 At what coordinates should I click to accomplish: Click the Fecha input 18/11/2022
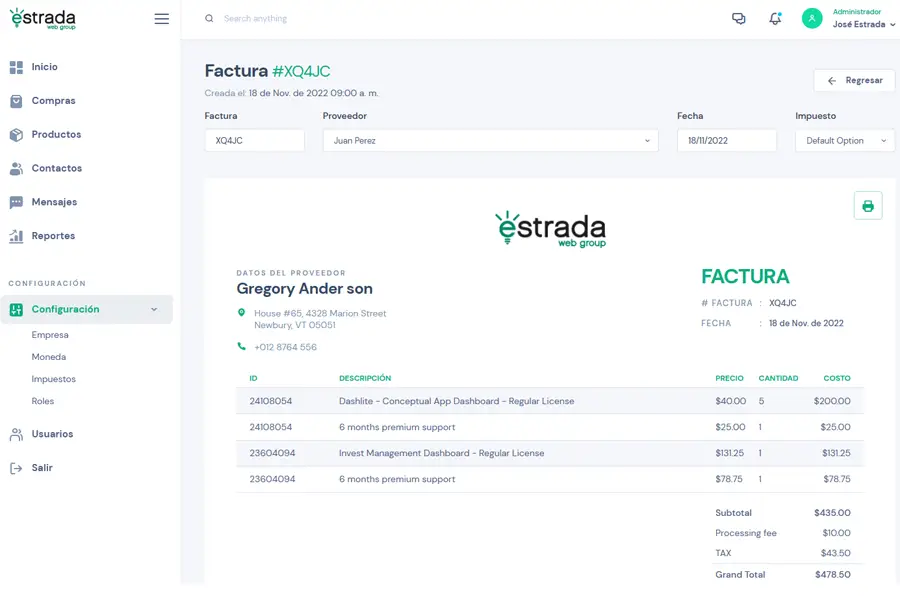(x=727, y=141)
